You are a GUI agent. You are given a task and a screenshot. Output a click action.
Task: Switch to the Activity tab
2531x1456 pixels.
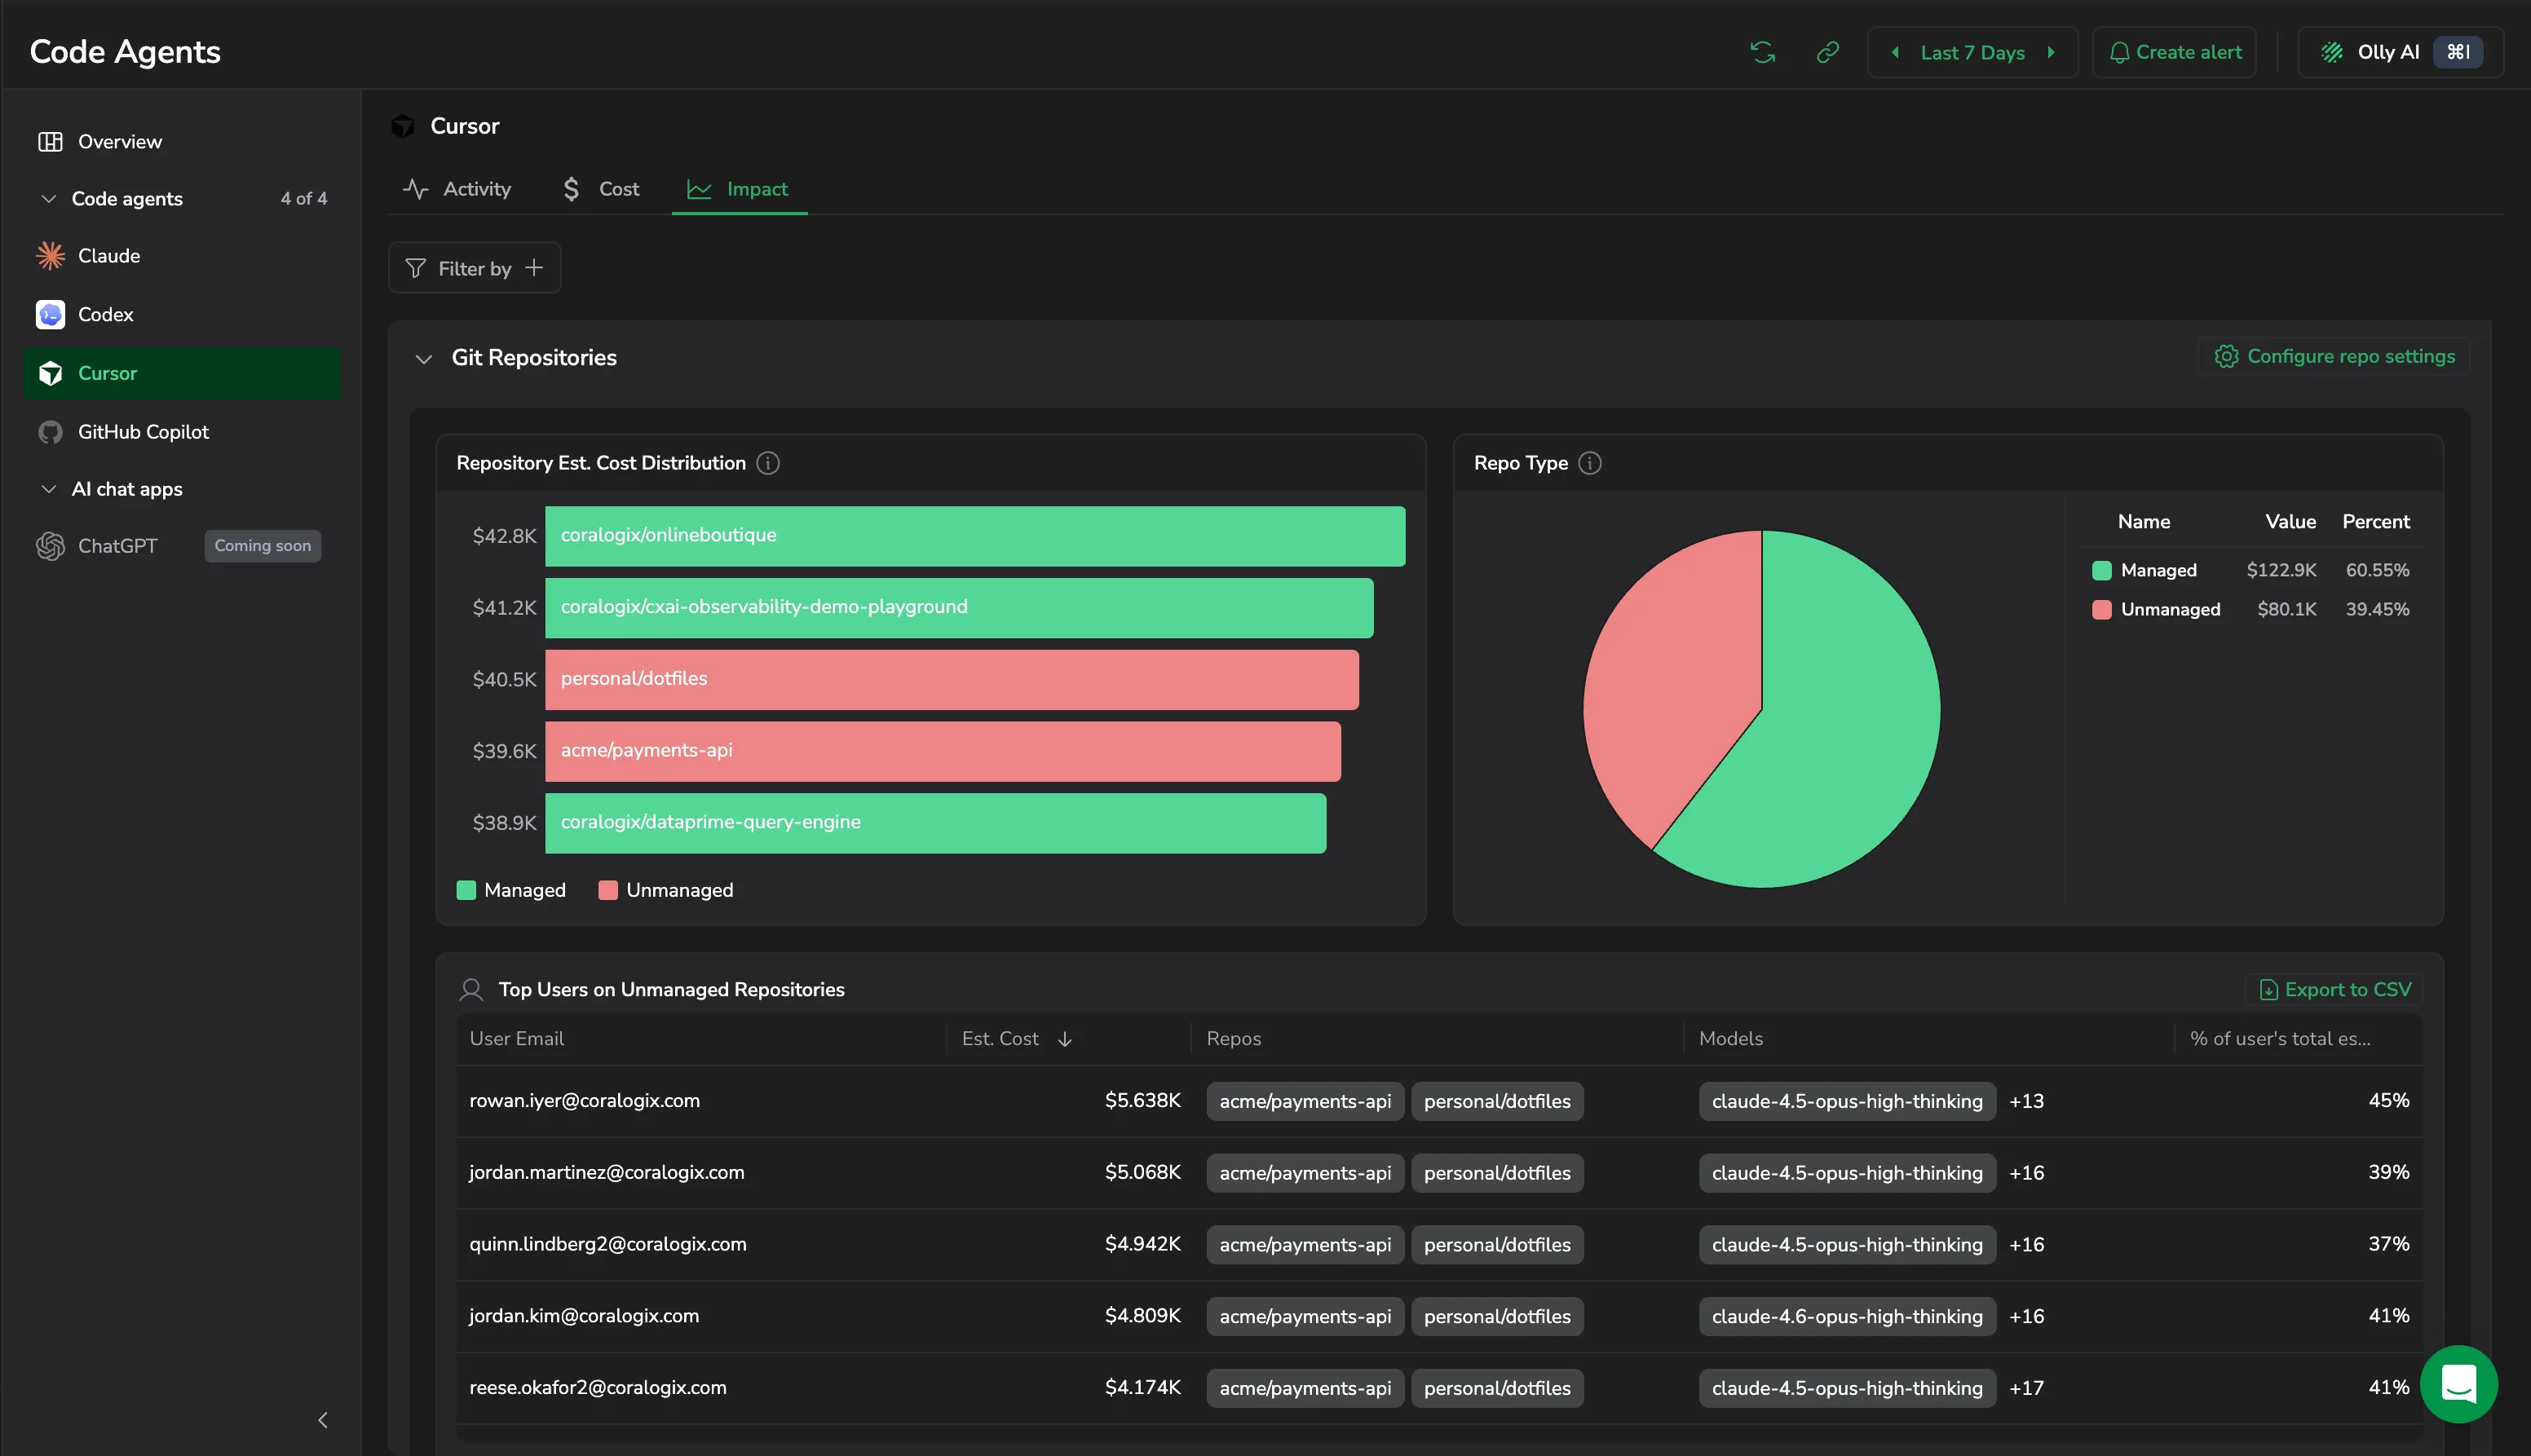click(x=457, y=189)
